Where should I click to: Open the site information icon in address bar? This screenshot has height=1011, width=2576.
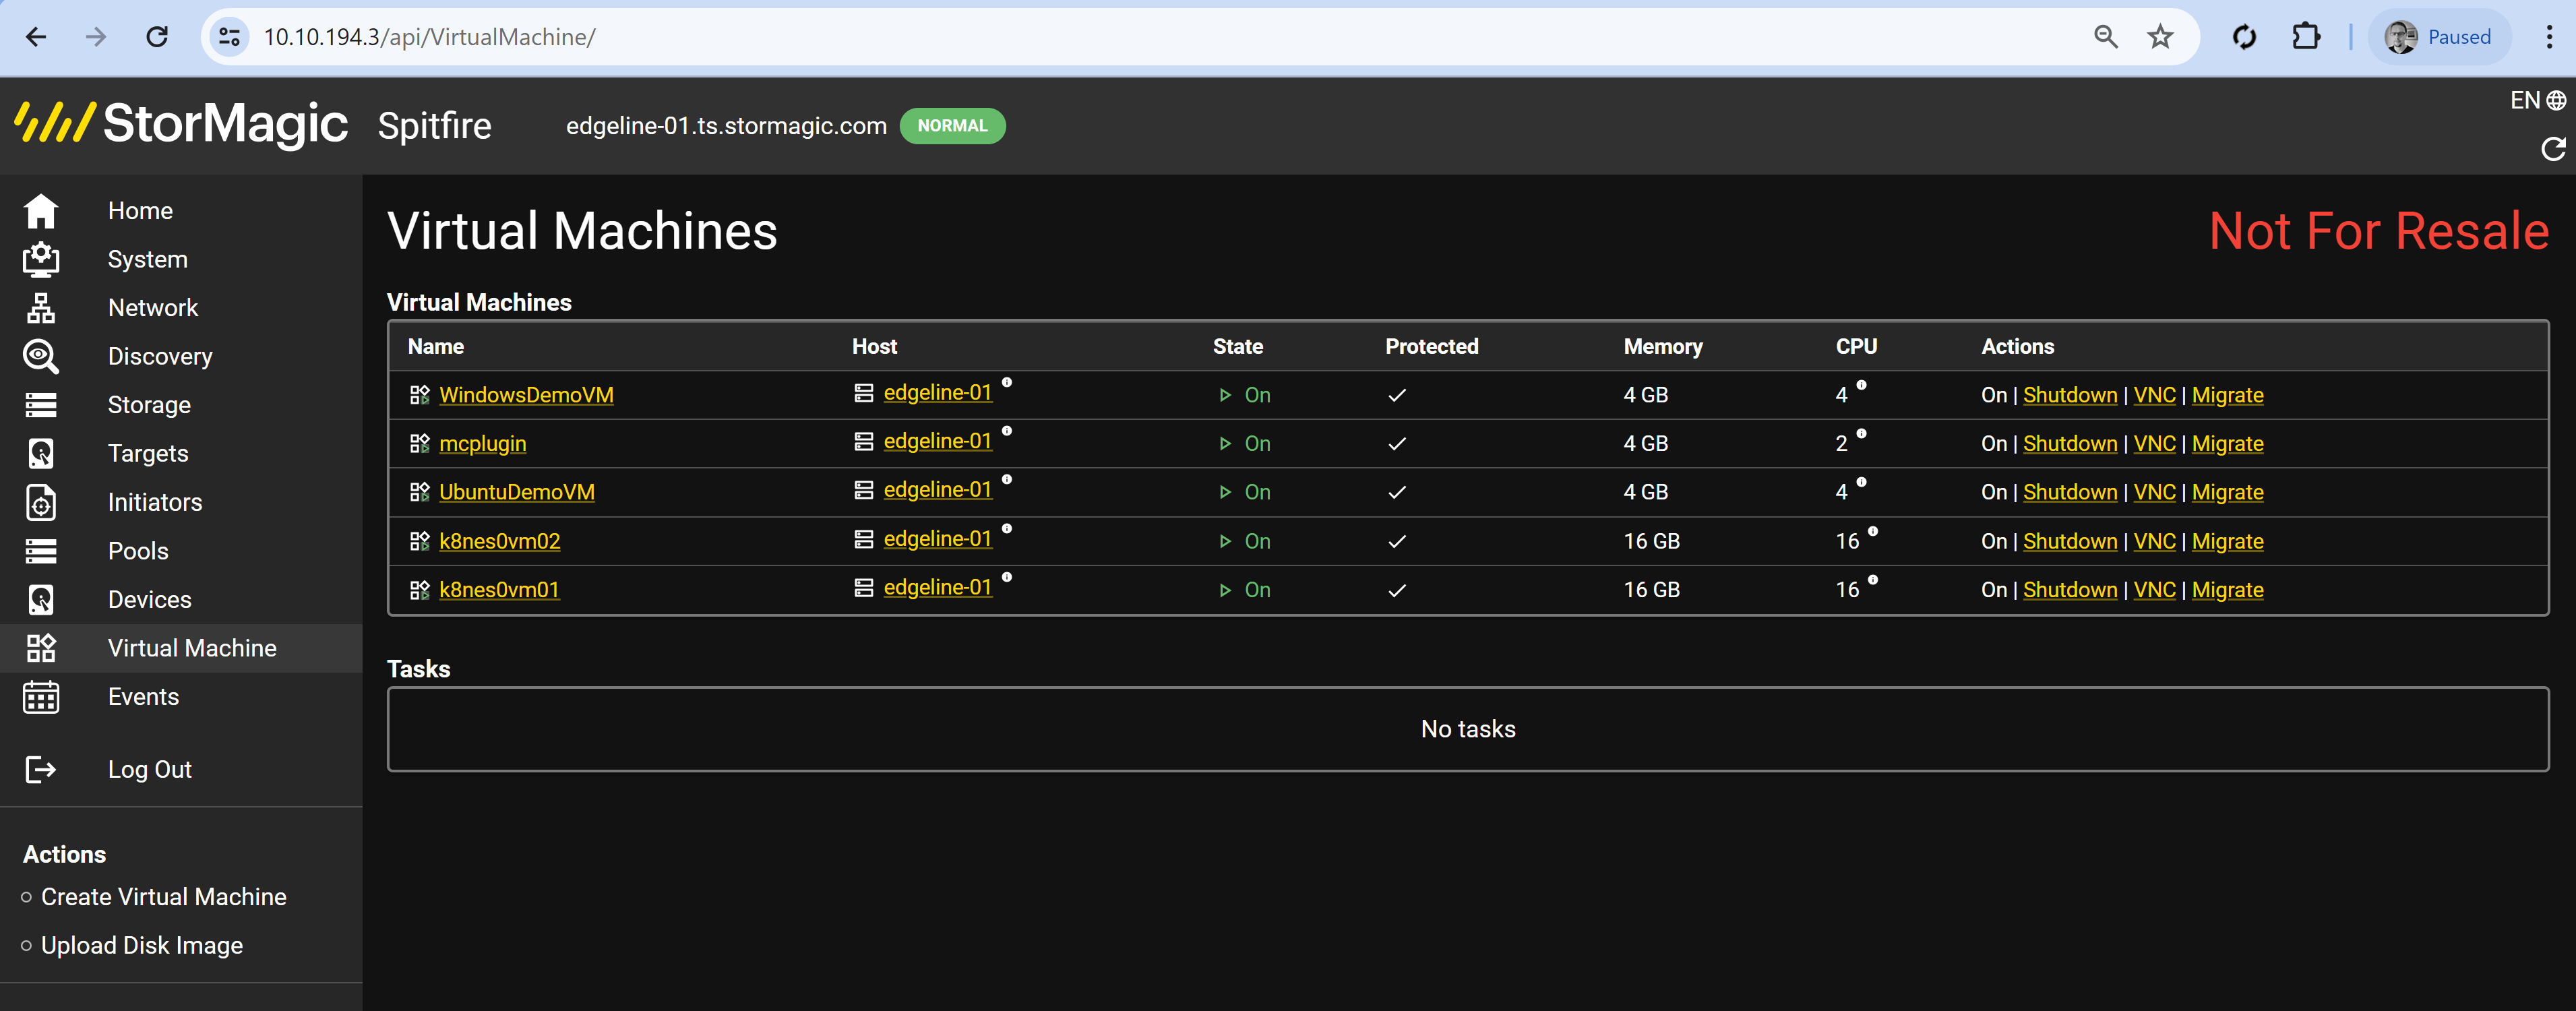coord(229,37)
